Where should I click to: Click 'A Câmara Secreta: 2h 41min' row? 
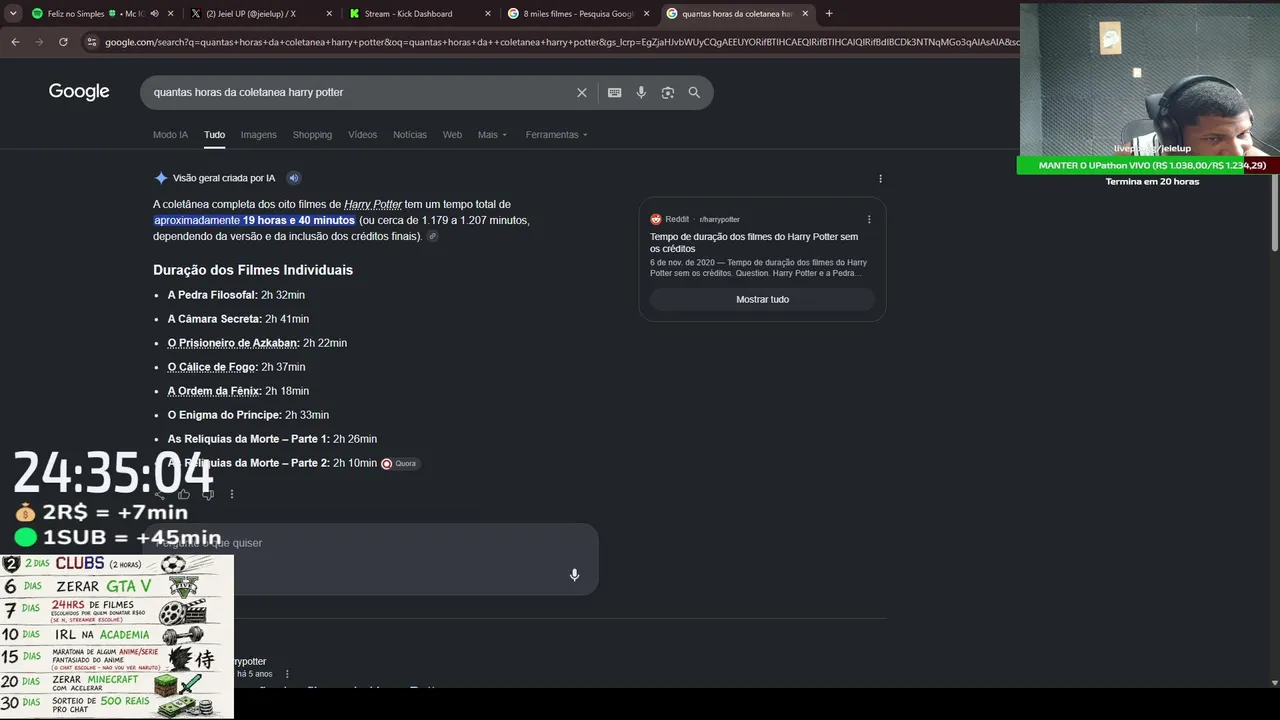point(238,319)
